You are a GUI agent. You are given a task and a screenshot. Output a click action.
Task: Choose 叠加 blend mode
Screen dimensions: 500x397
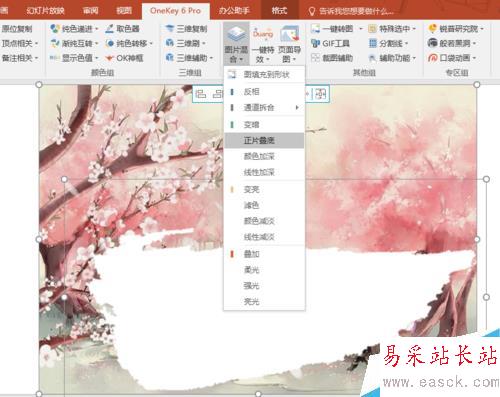tap(264, 254)
